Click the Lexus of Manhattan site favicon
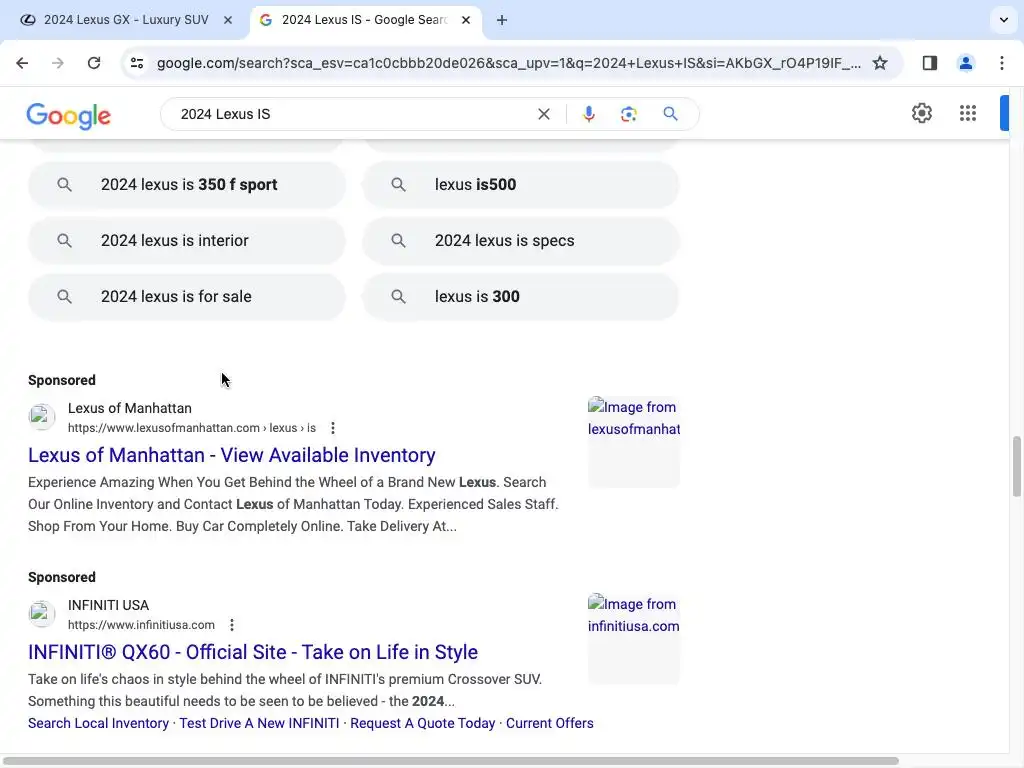This screenshot has height=768, width=1024. [41, 417]
